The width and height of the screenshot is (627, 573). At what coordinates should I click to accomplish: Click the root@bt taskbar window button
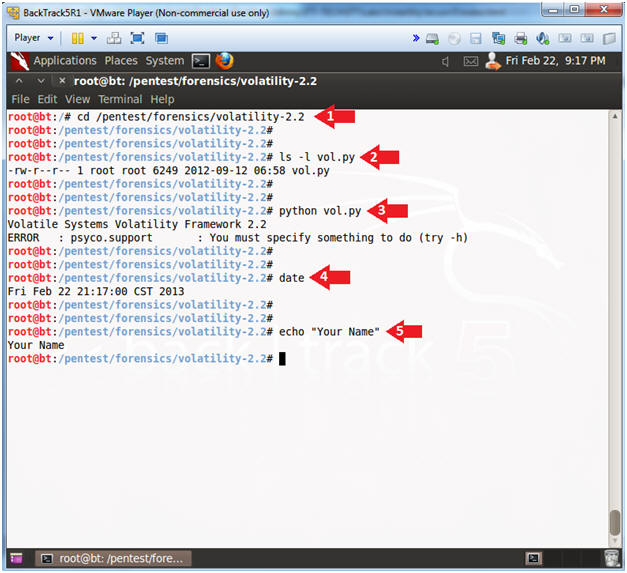113,558
